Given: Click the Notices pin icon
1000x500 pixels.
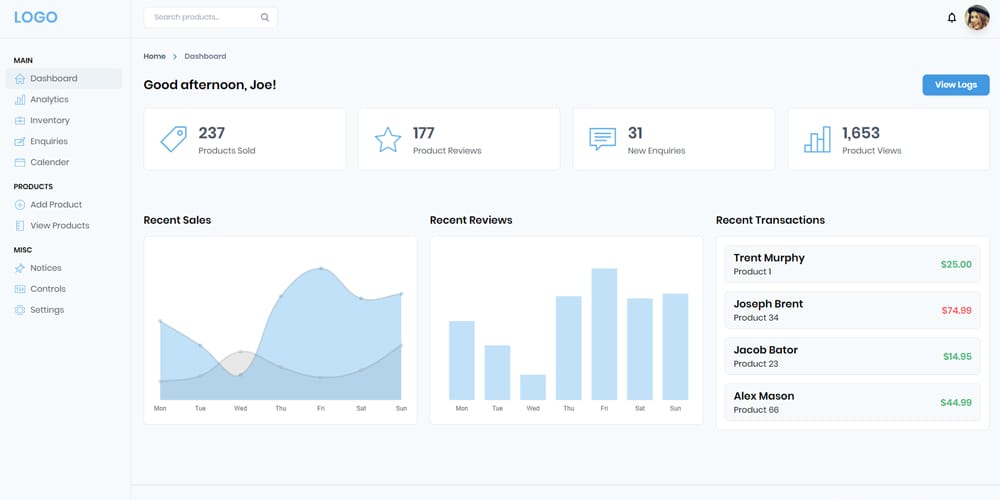Looking at the screenshot, I should click(x=20, y=268).
